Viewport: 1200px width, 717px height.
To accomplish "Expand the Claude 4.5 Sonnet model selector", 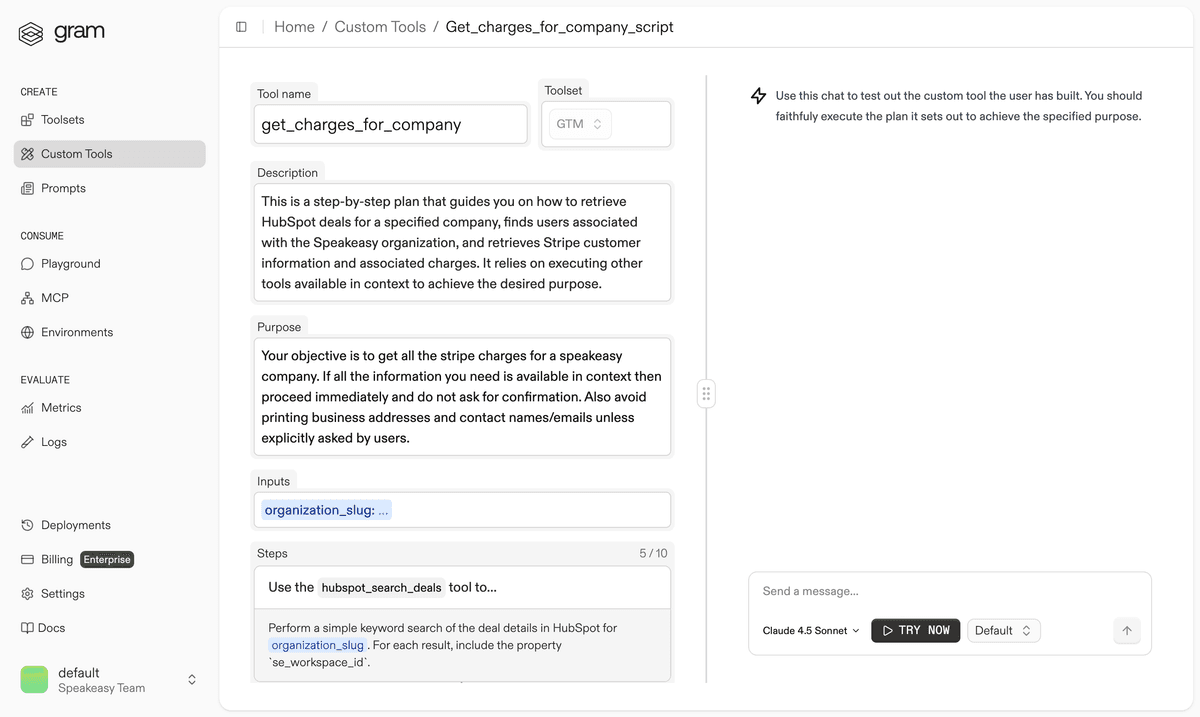I will [x=811, y=631].
